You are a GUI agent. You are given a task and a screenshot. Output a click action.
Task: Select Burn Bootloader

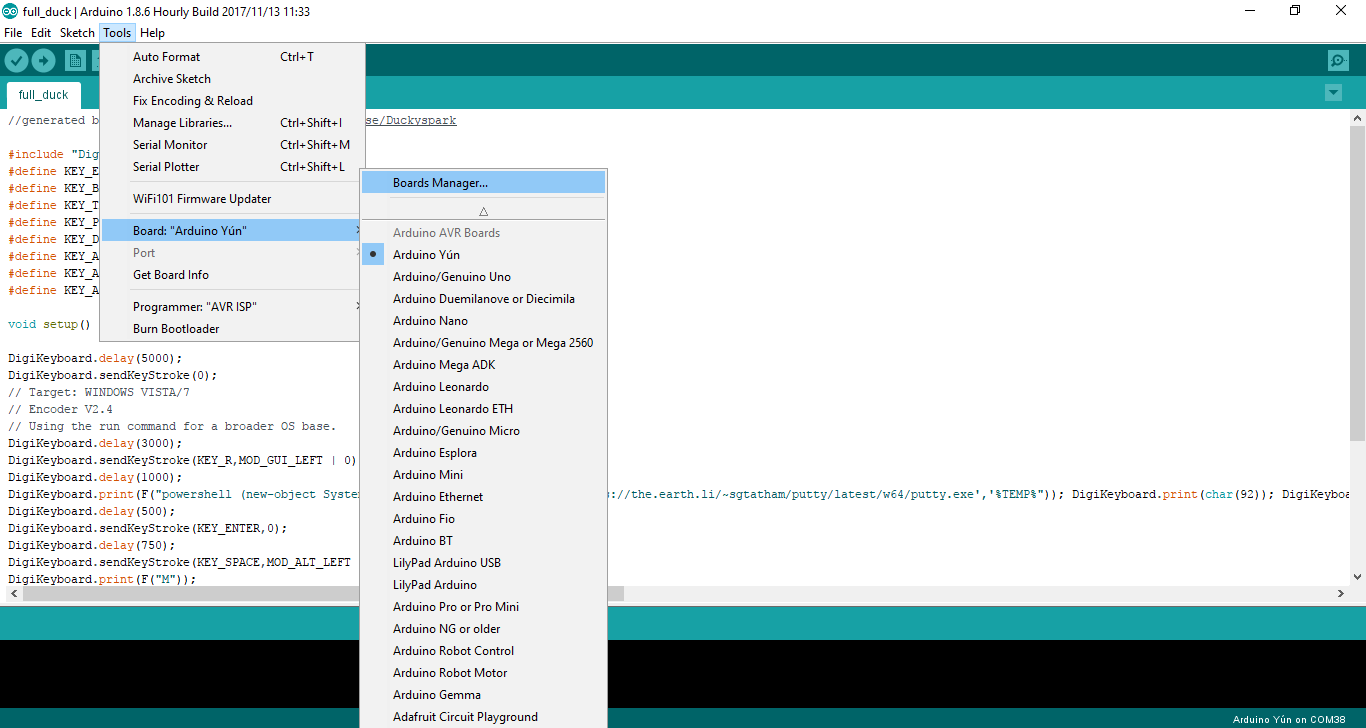pos(232,329)
